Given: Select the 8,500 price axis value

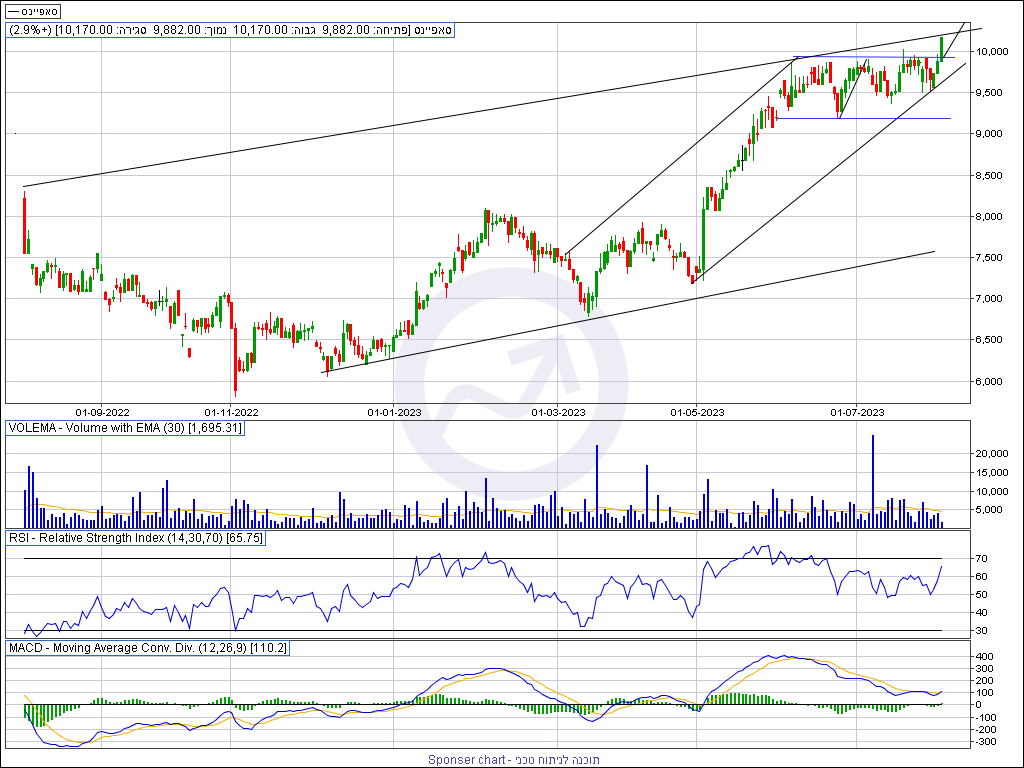Looking at the screenshot, I should (991, 176).
